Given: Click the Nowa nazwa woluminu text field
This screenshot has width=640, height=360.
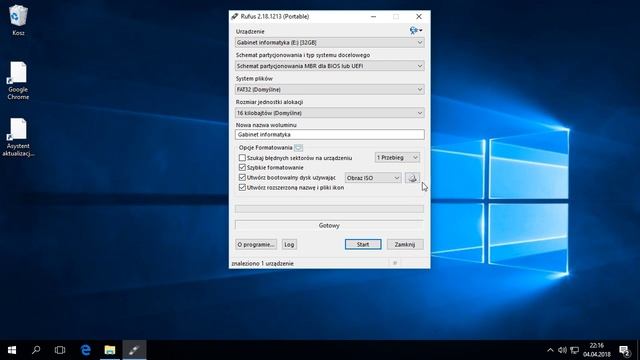Looking at the screenshot, I should (x=329, y=134).
